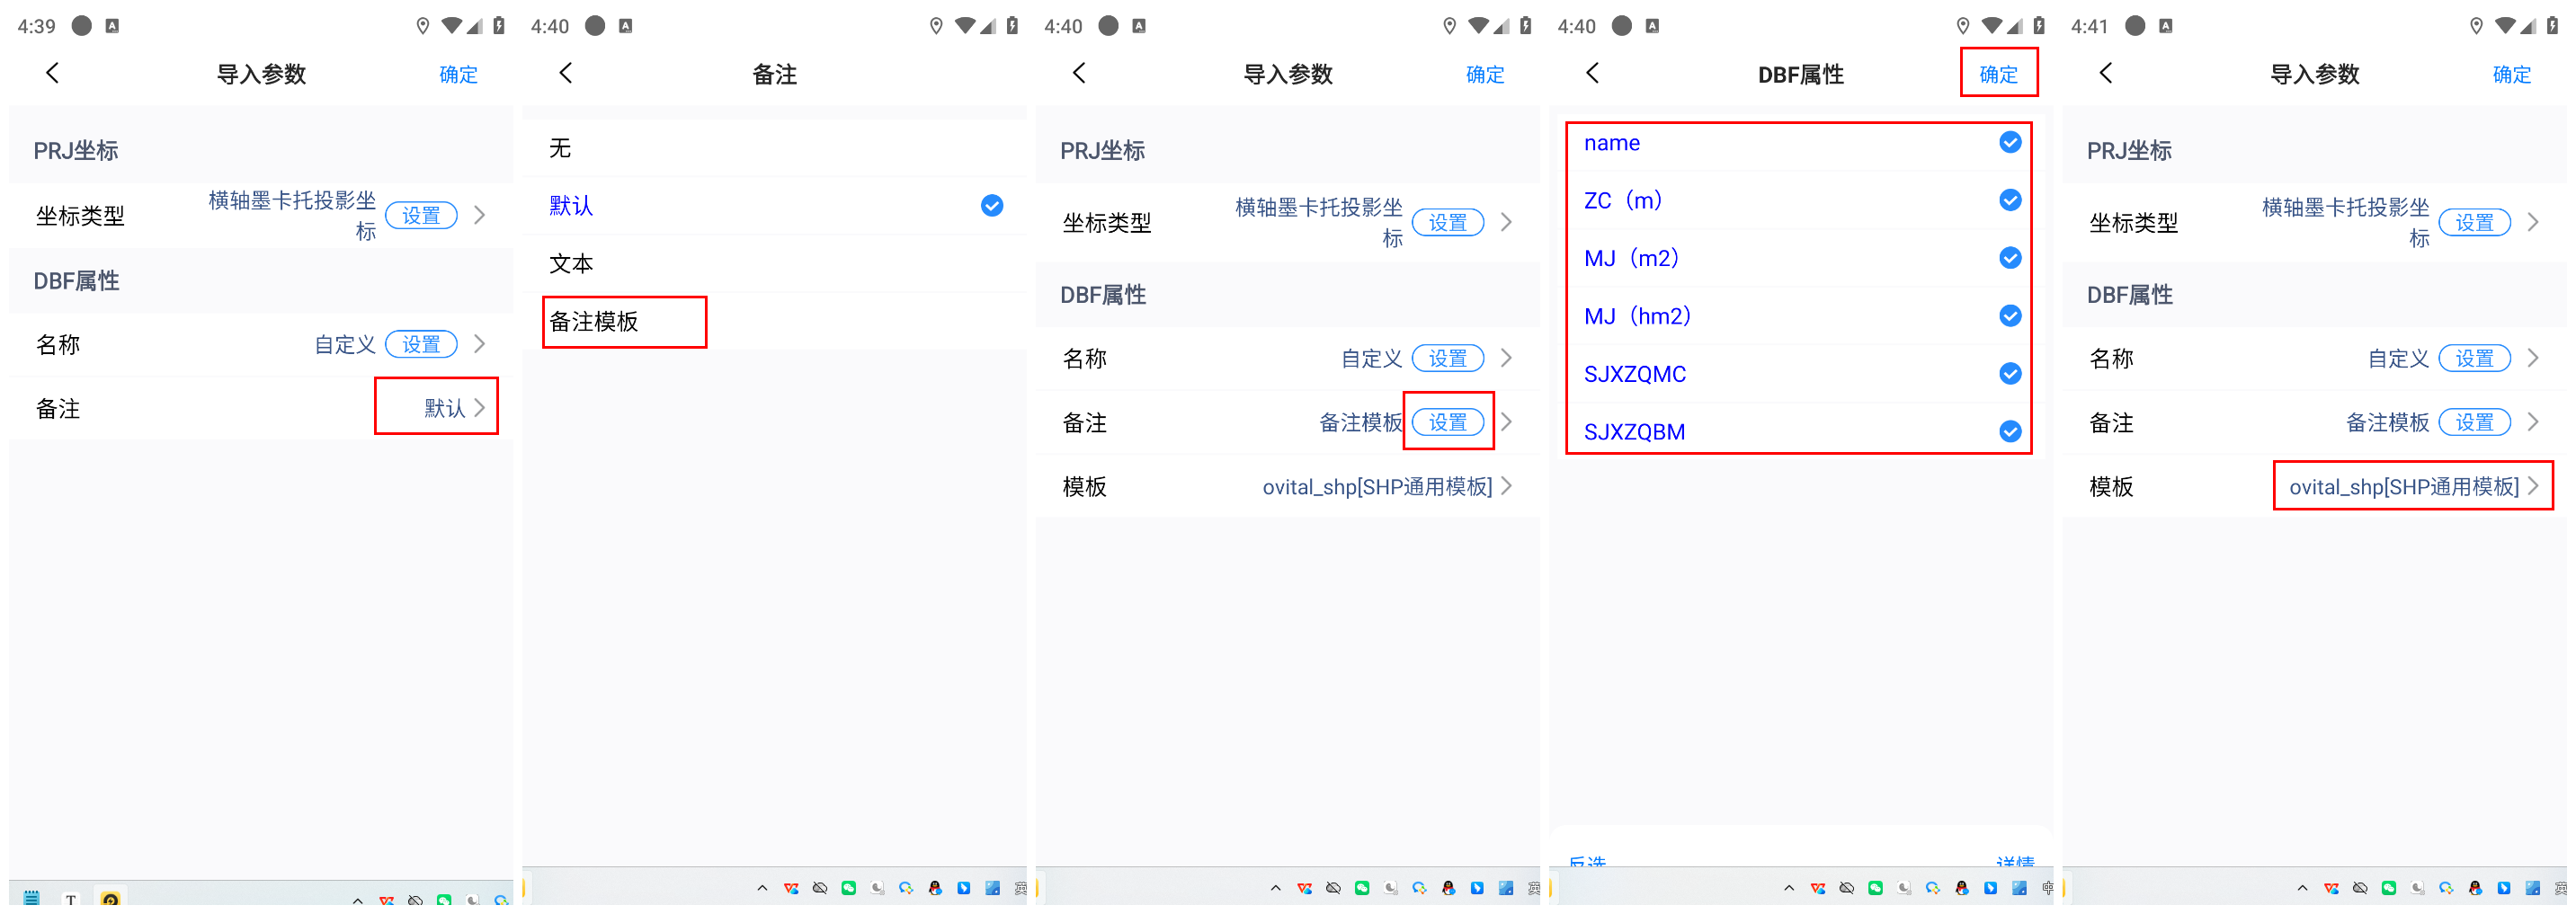Image resolution: width=2576 pixels, height=914 pixels.
Task: Tap 备注 设置 button on 4:40 导入参数 screen
Action: pyautogui.click(x=1448, y=422)
